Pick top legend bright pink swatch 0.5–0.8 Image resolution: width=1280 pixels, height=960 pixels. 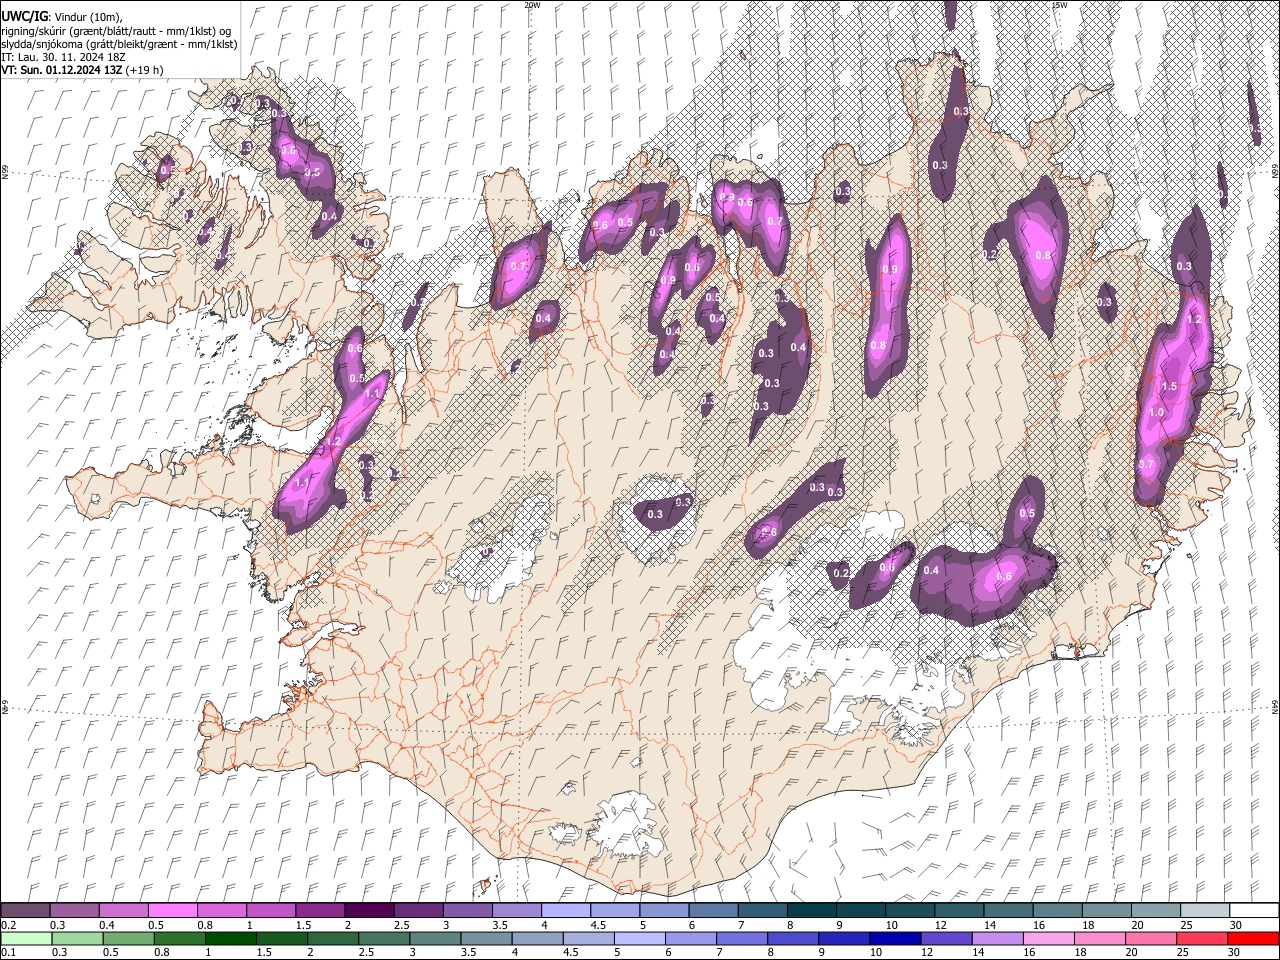point(173,911)
